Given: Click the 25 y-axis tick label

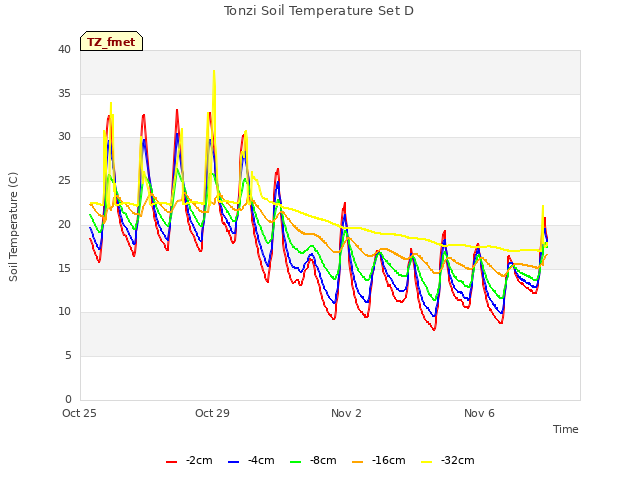Looking at the screenshot, I should point(64,180).
